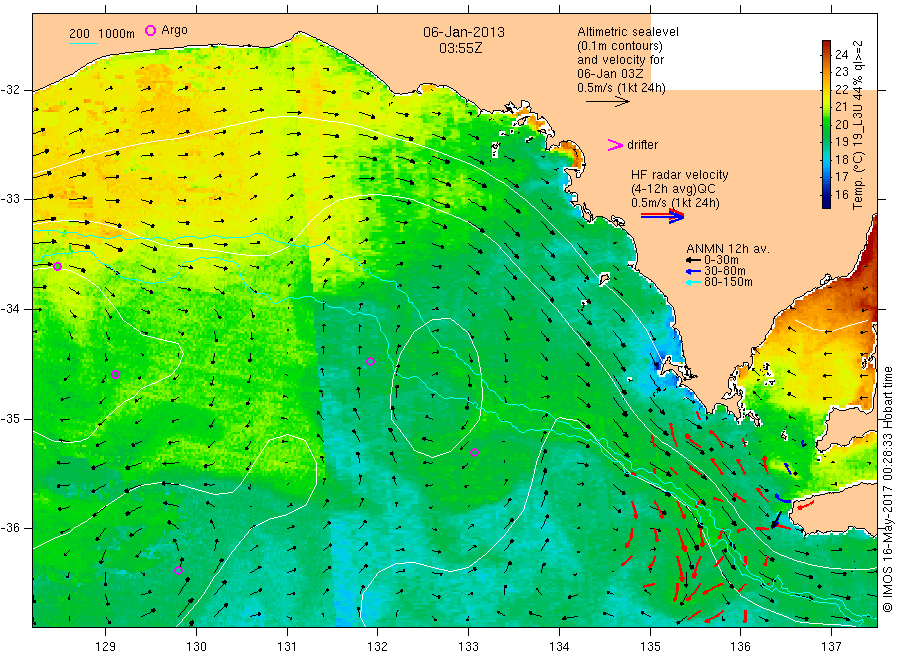Click the latitude label -36
This screenshot has height=660, width=900.
point(10,527)
